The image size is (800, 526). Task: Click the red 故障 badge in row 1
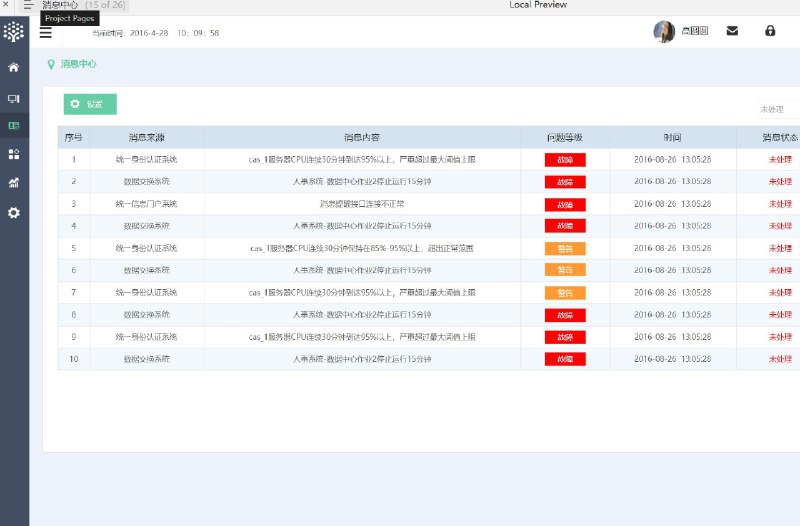(x=565, y=160)
